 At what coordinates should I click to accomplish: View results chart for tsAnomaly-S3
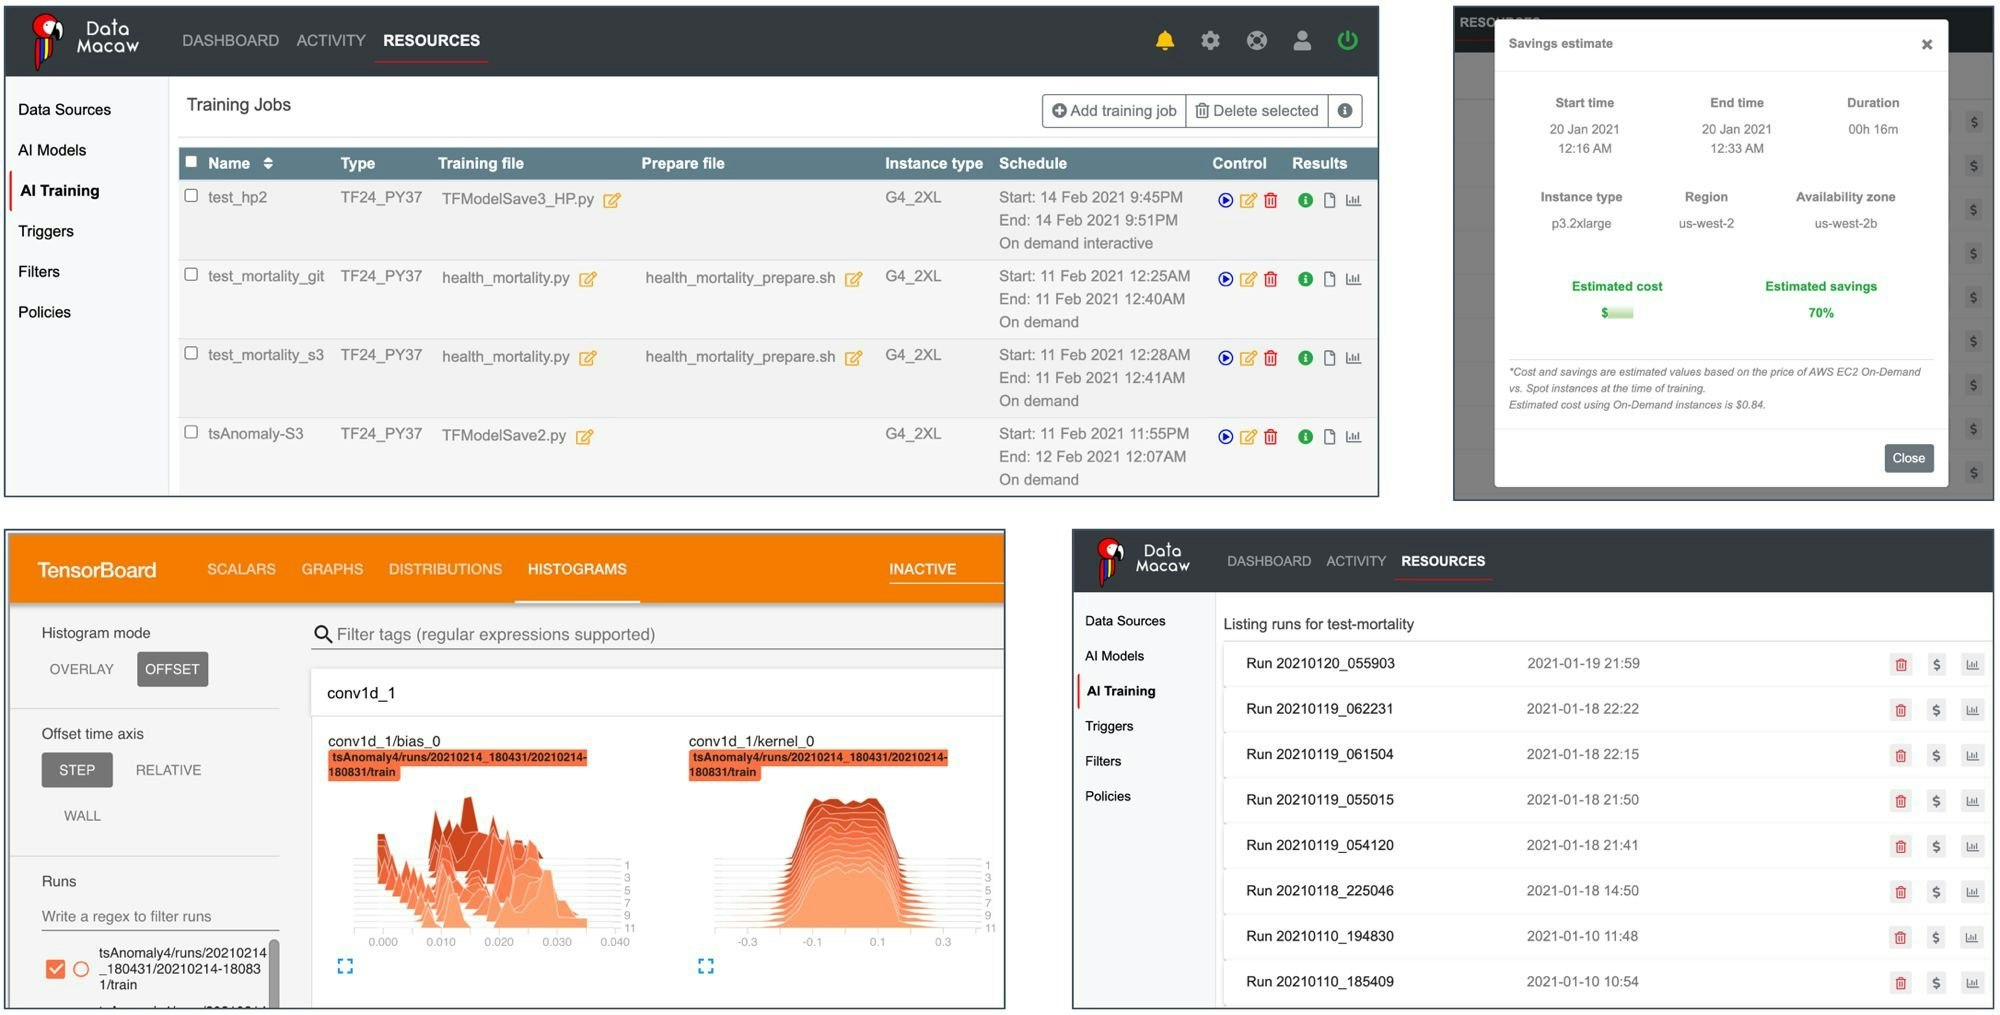[1353, 436]
